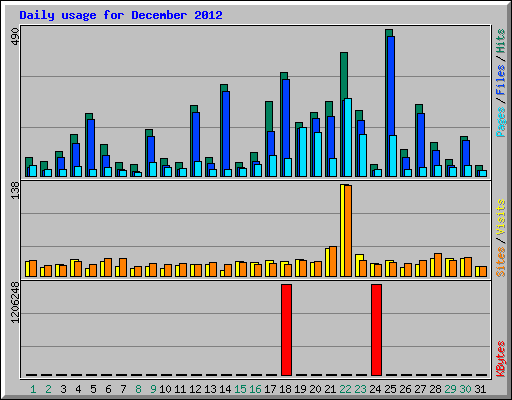Click x-axis day label "23"
Image resolution: width=512 pixels, height=400 pixels.
(360, 389)
